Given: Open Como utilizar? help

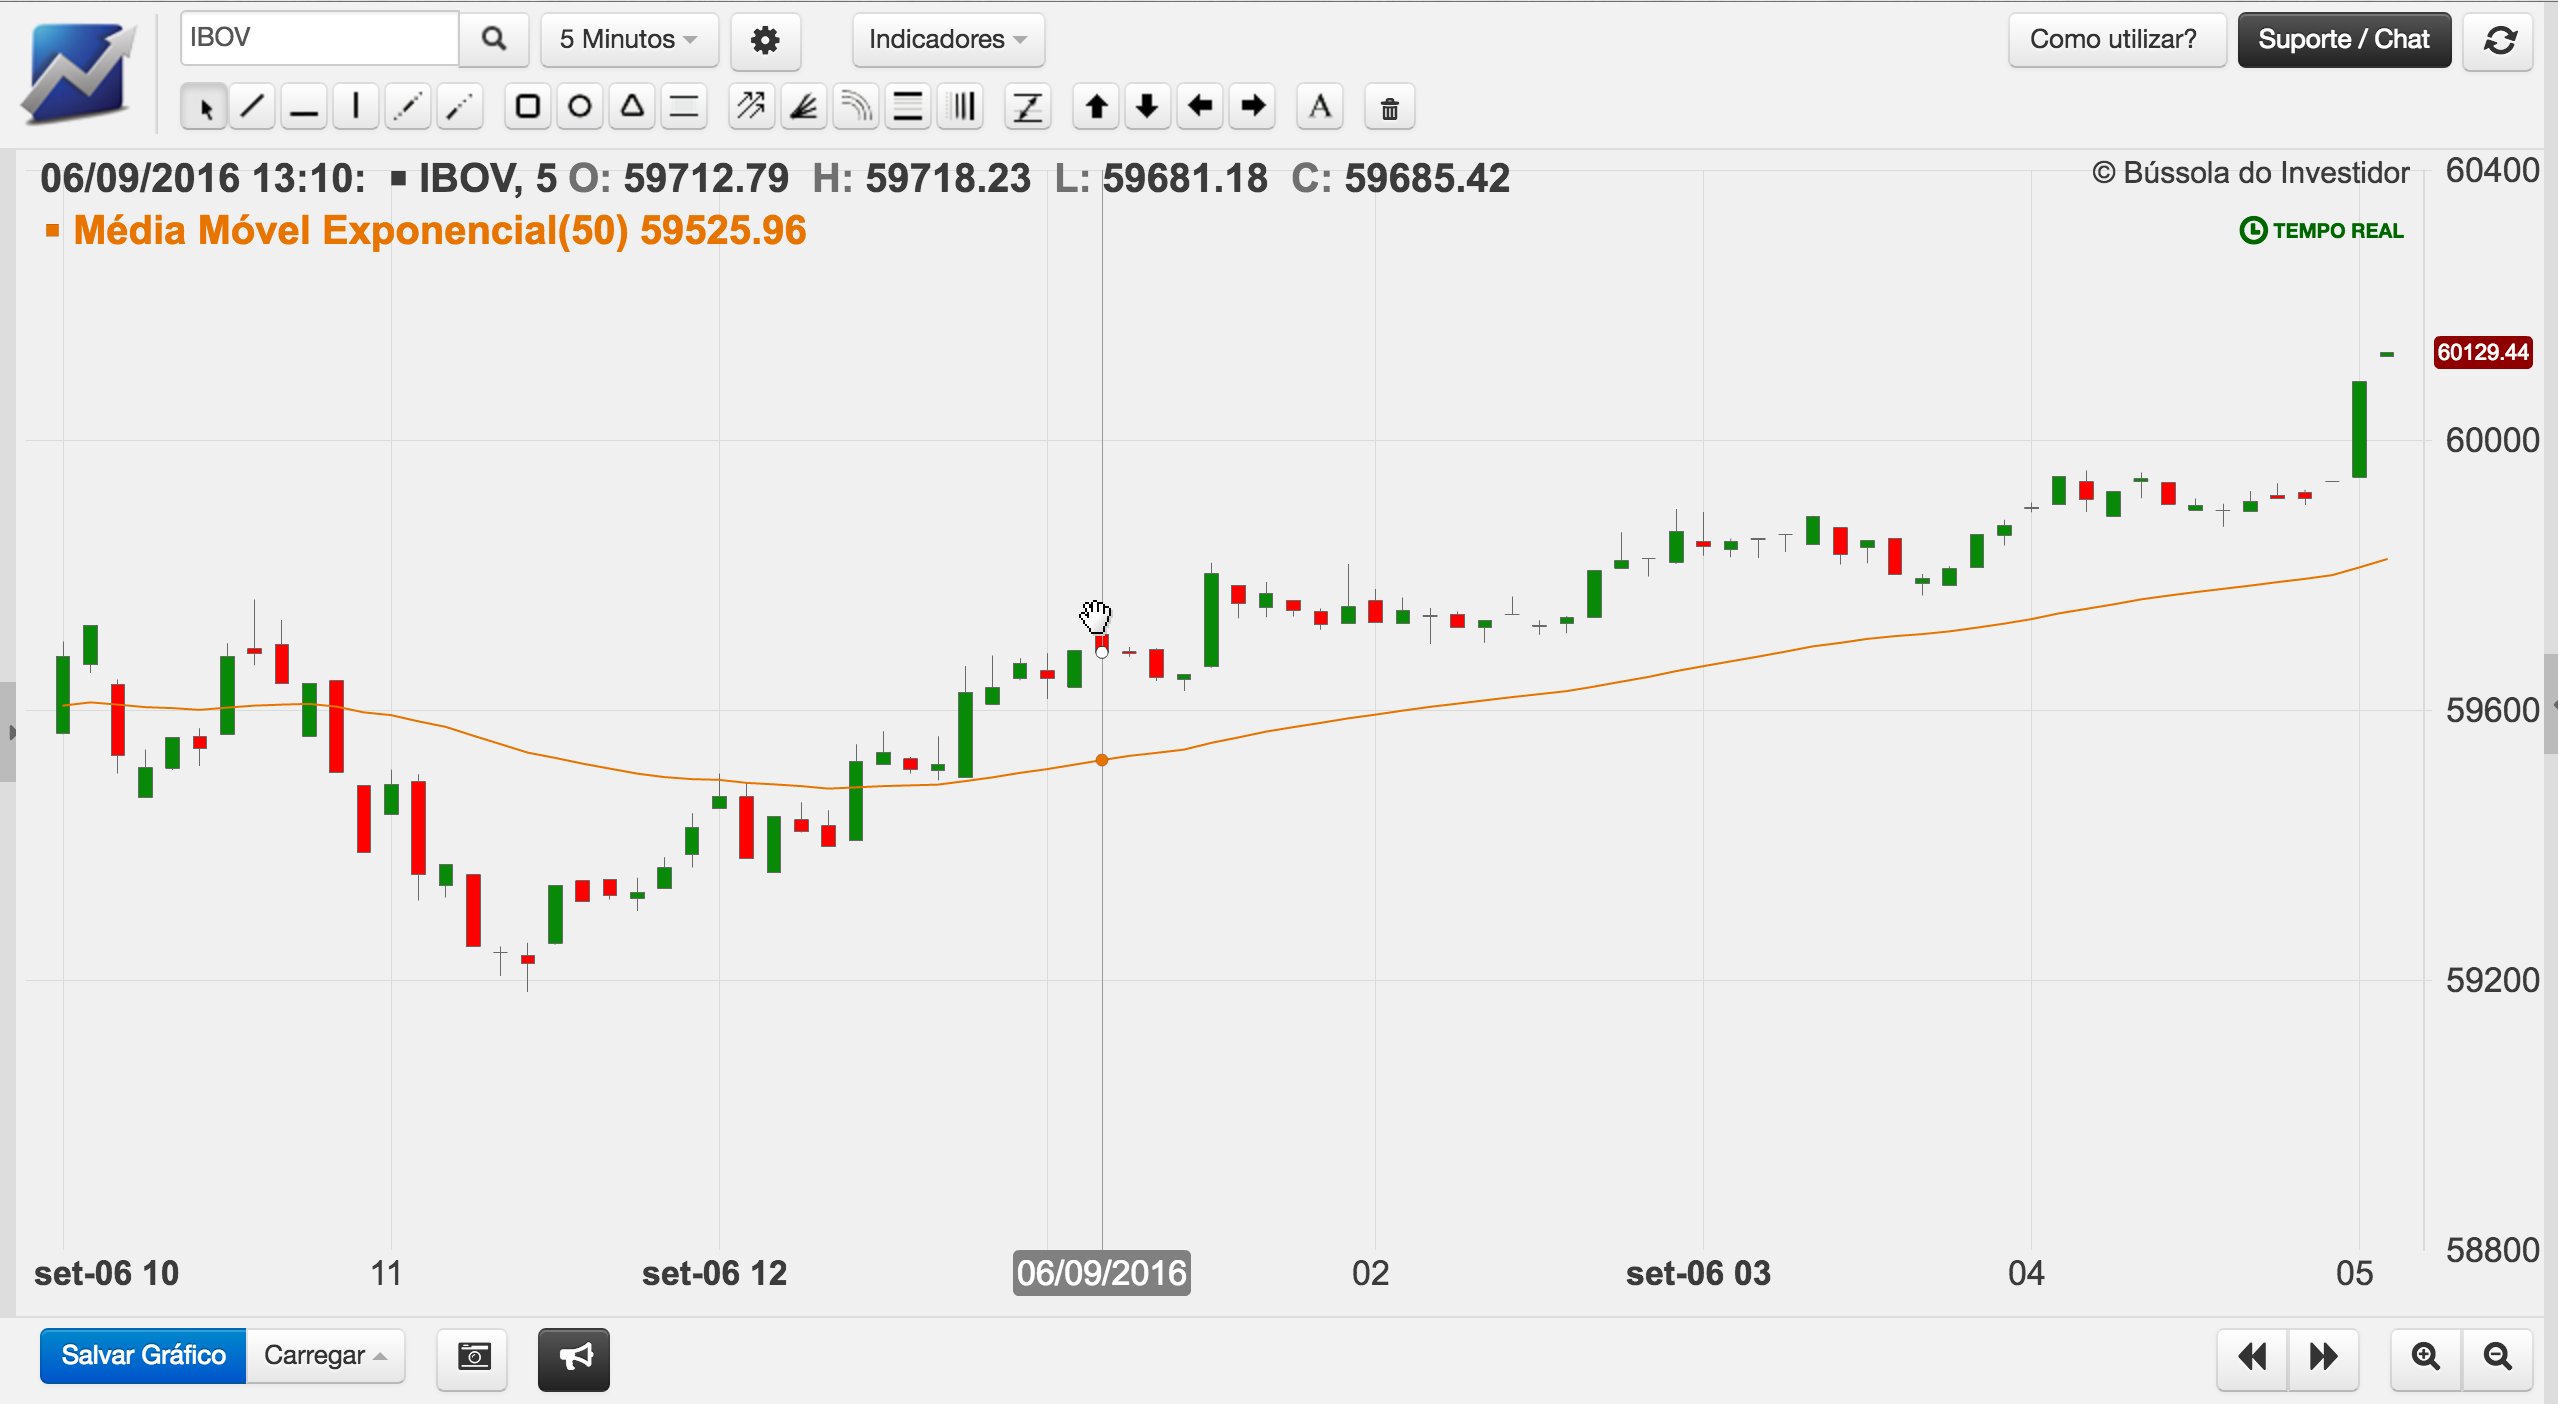Looking at the screenshot, I should point(2116,40).
